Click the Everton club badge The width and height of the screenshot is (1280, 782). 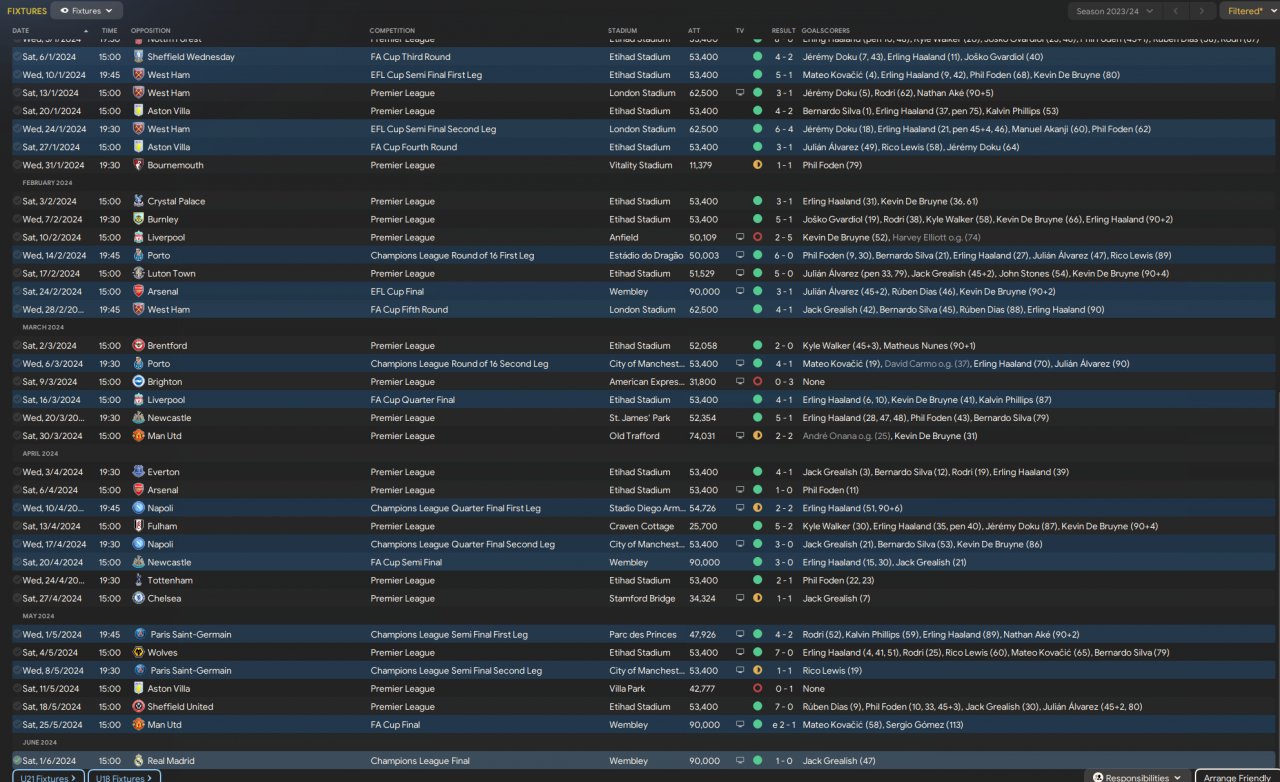coord(138,472)
